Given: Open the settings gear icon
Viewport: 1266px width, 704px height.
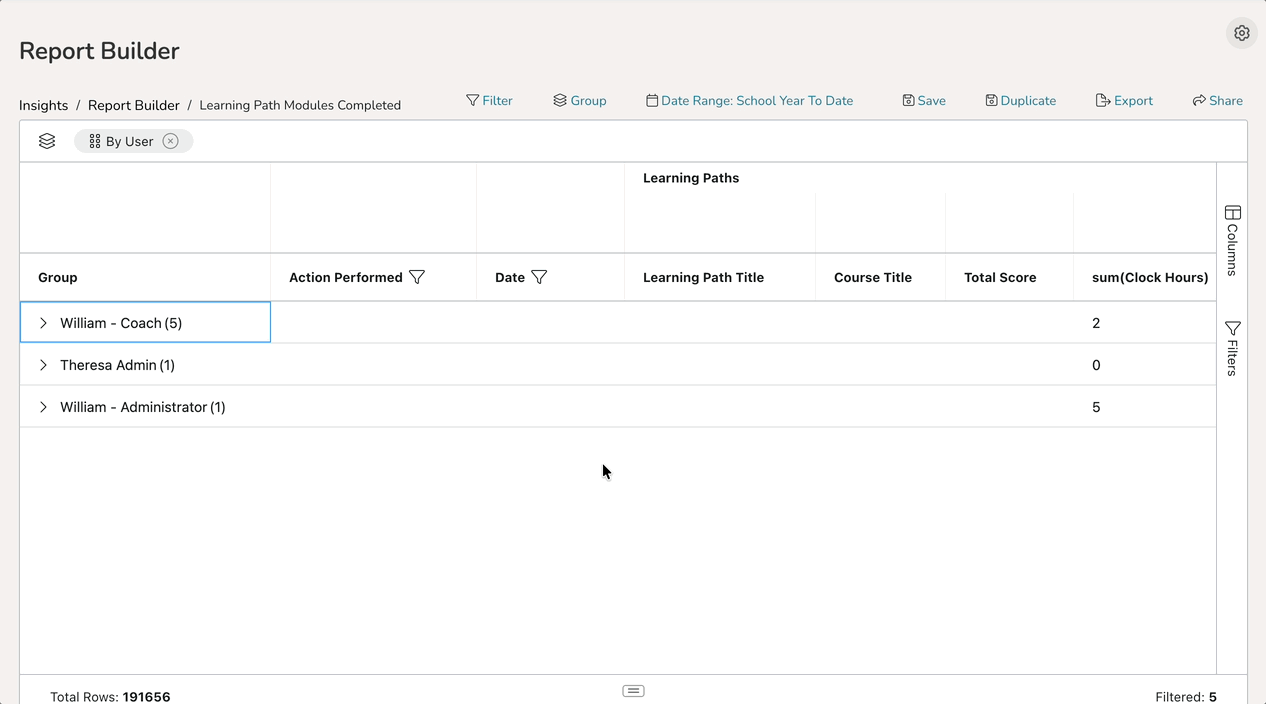Looking at the screenshot, I should [1241, 33].
